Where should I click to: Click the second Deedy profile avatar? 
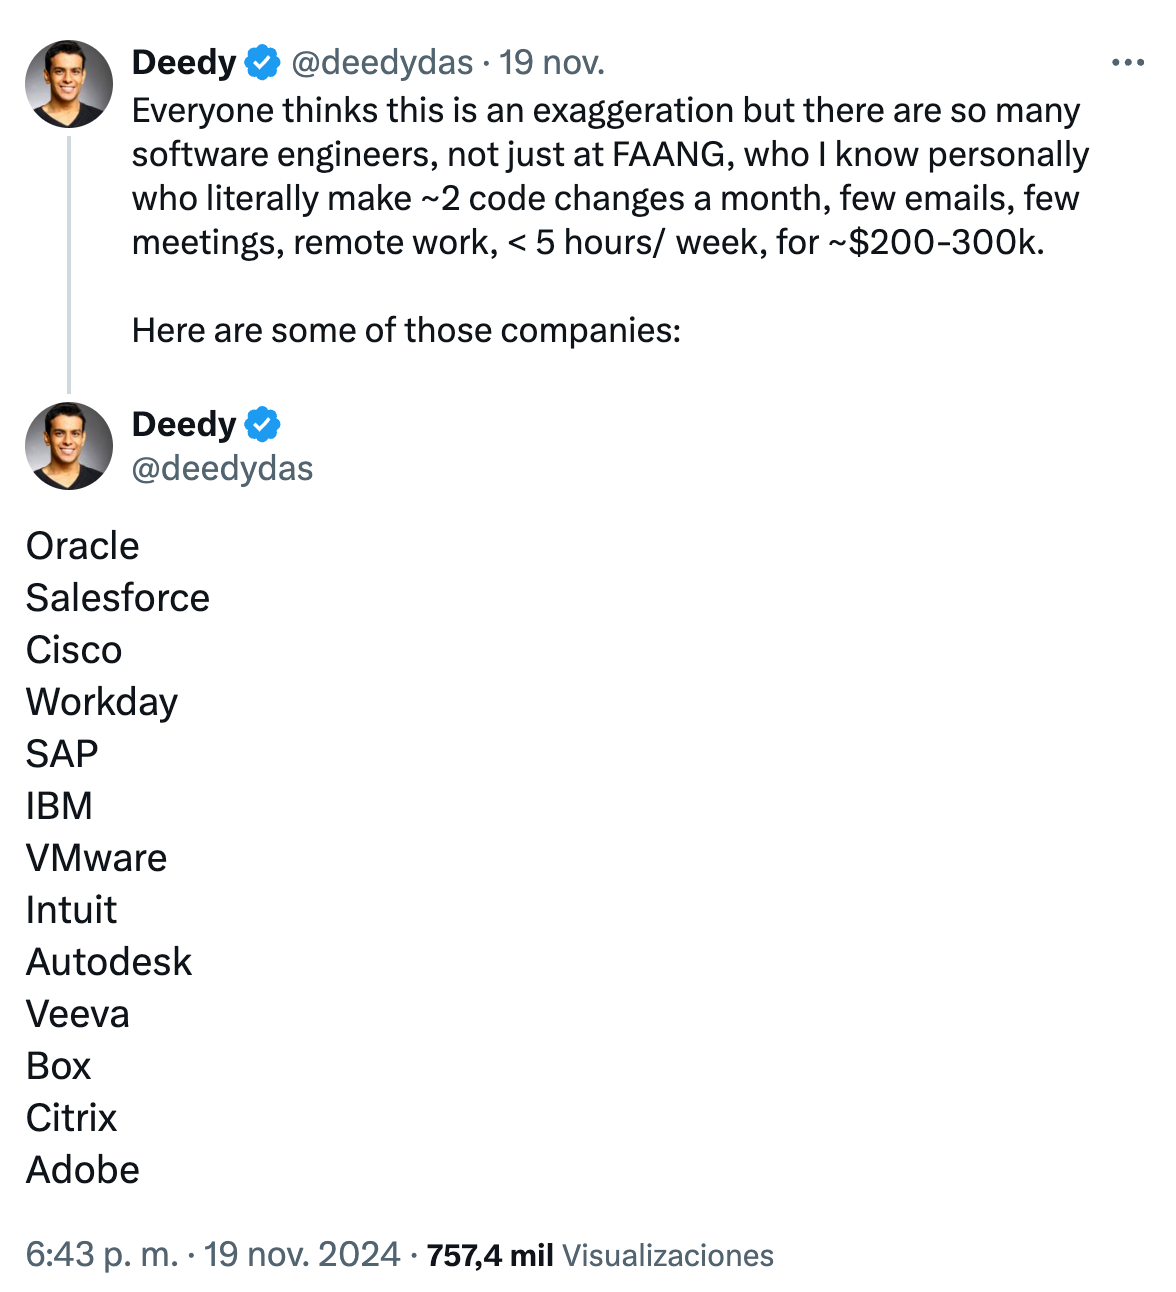point(69,446)
